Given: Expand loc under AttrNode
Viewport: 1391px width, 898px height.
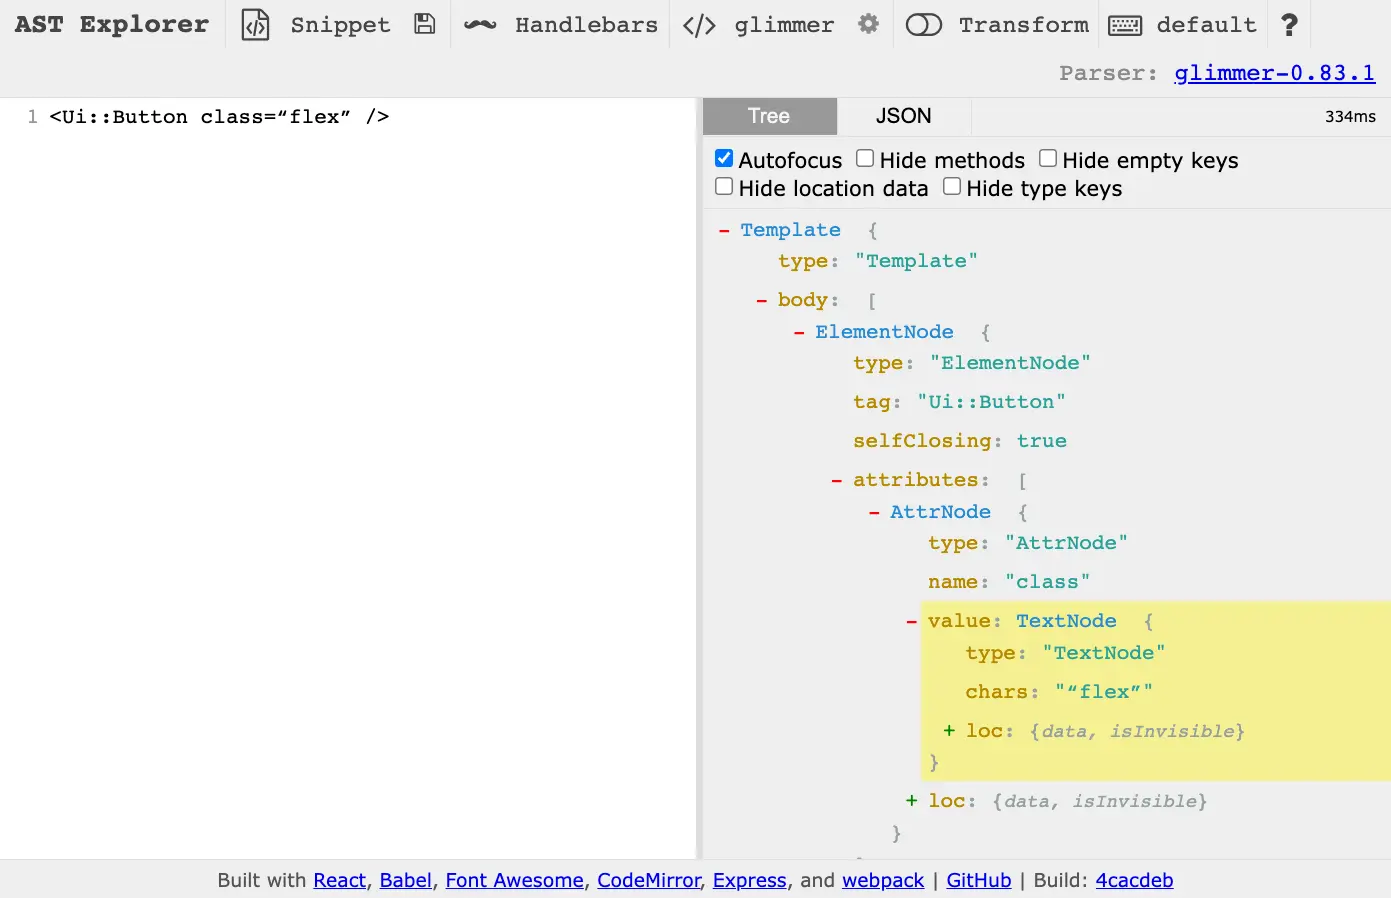Looking at the screenshot, I should 912,801.
